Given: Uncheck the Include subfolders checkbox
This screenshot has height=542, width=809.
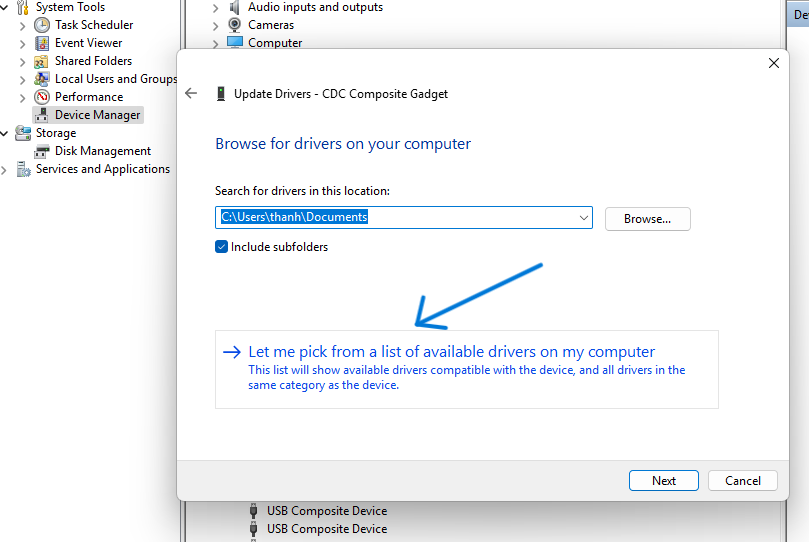Looking at the screenshot, I should pos(222,247).
